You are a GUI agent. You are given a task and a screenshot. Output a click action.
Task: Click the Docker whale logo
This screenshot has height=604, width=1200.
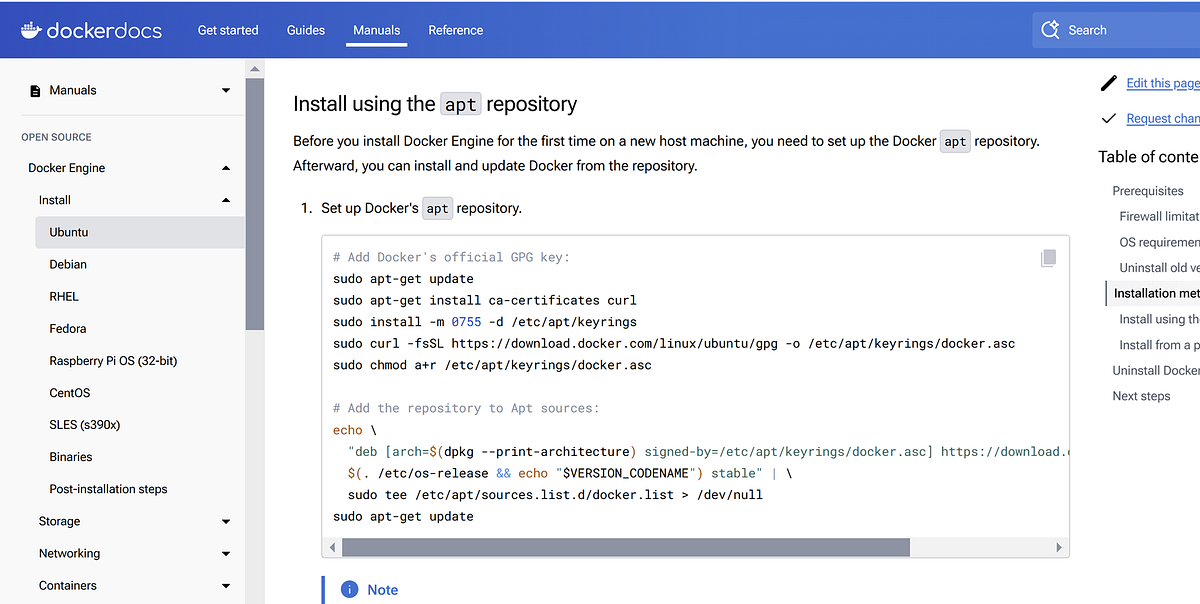pyautogui.click(x=29, y=29)
